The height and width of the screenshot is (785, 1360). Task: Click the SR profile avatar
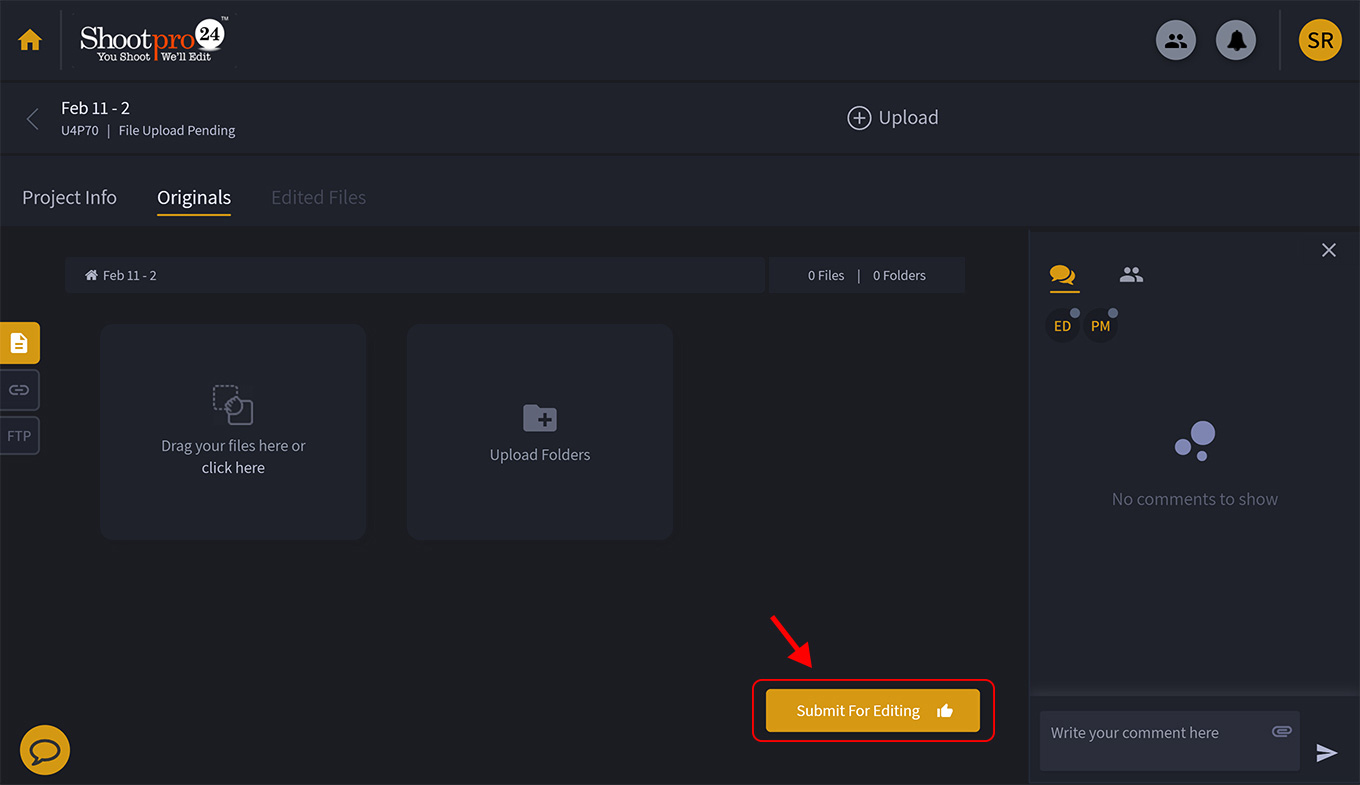tap(1320, 40)
